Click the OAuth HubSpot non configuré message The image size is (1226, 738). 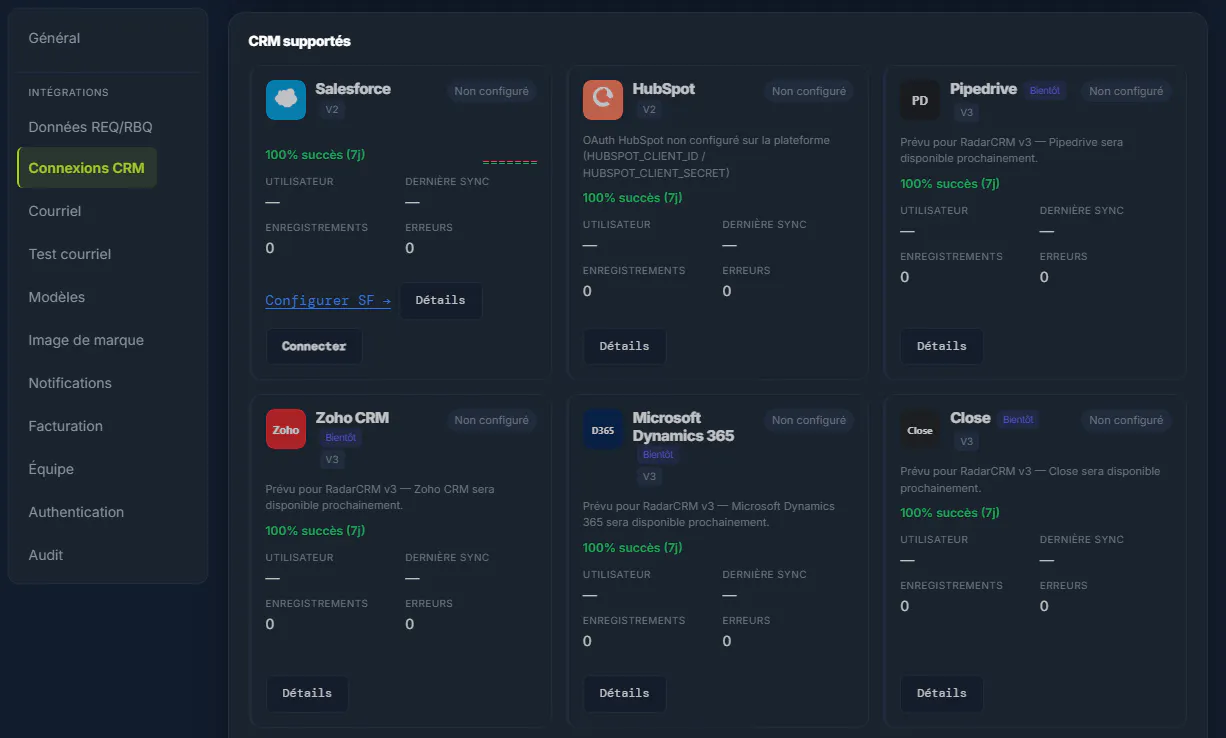(x=707, y=157)
